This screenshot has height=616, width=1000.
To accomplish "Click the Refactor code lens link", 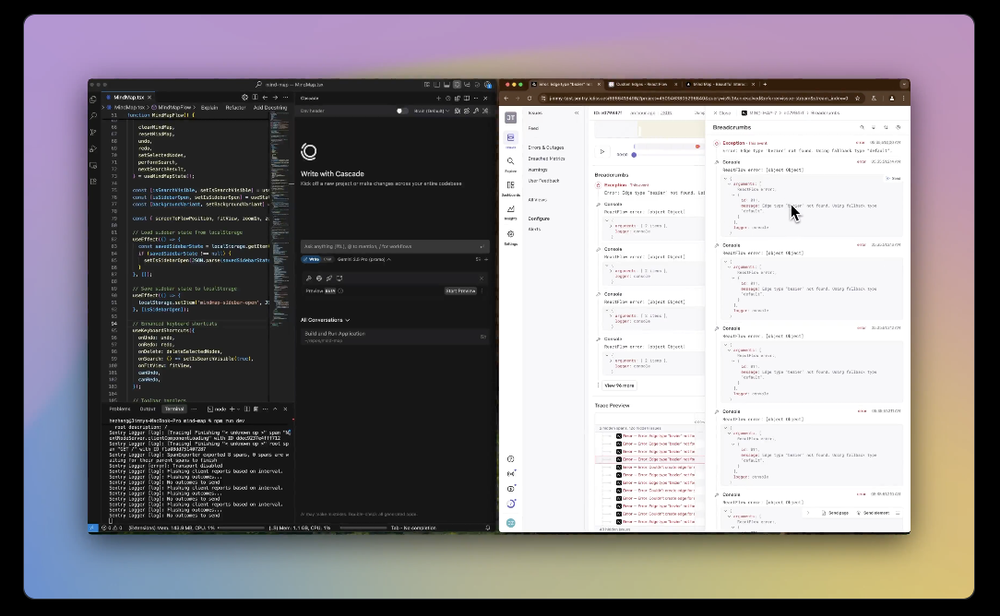I will [x=235, y=108].
